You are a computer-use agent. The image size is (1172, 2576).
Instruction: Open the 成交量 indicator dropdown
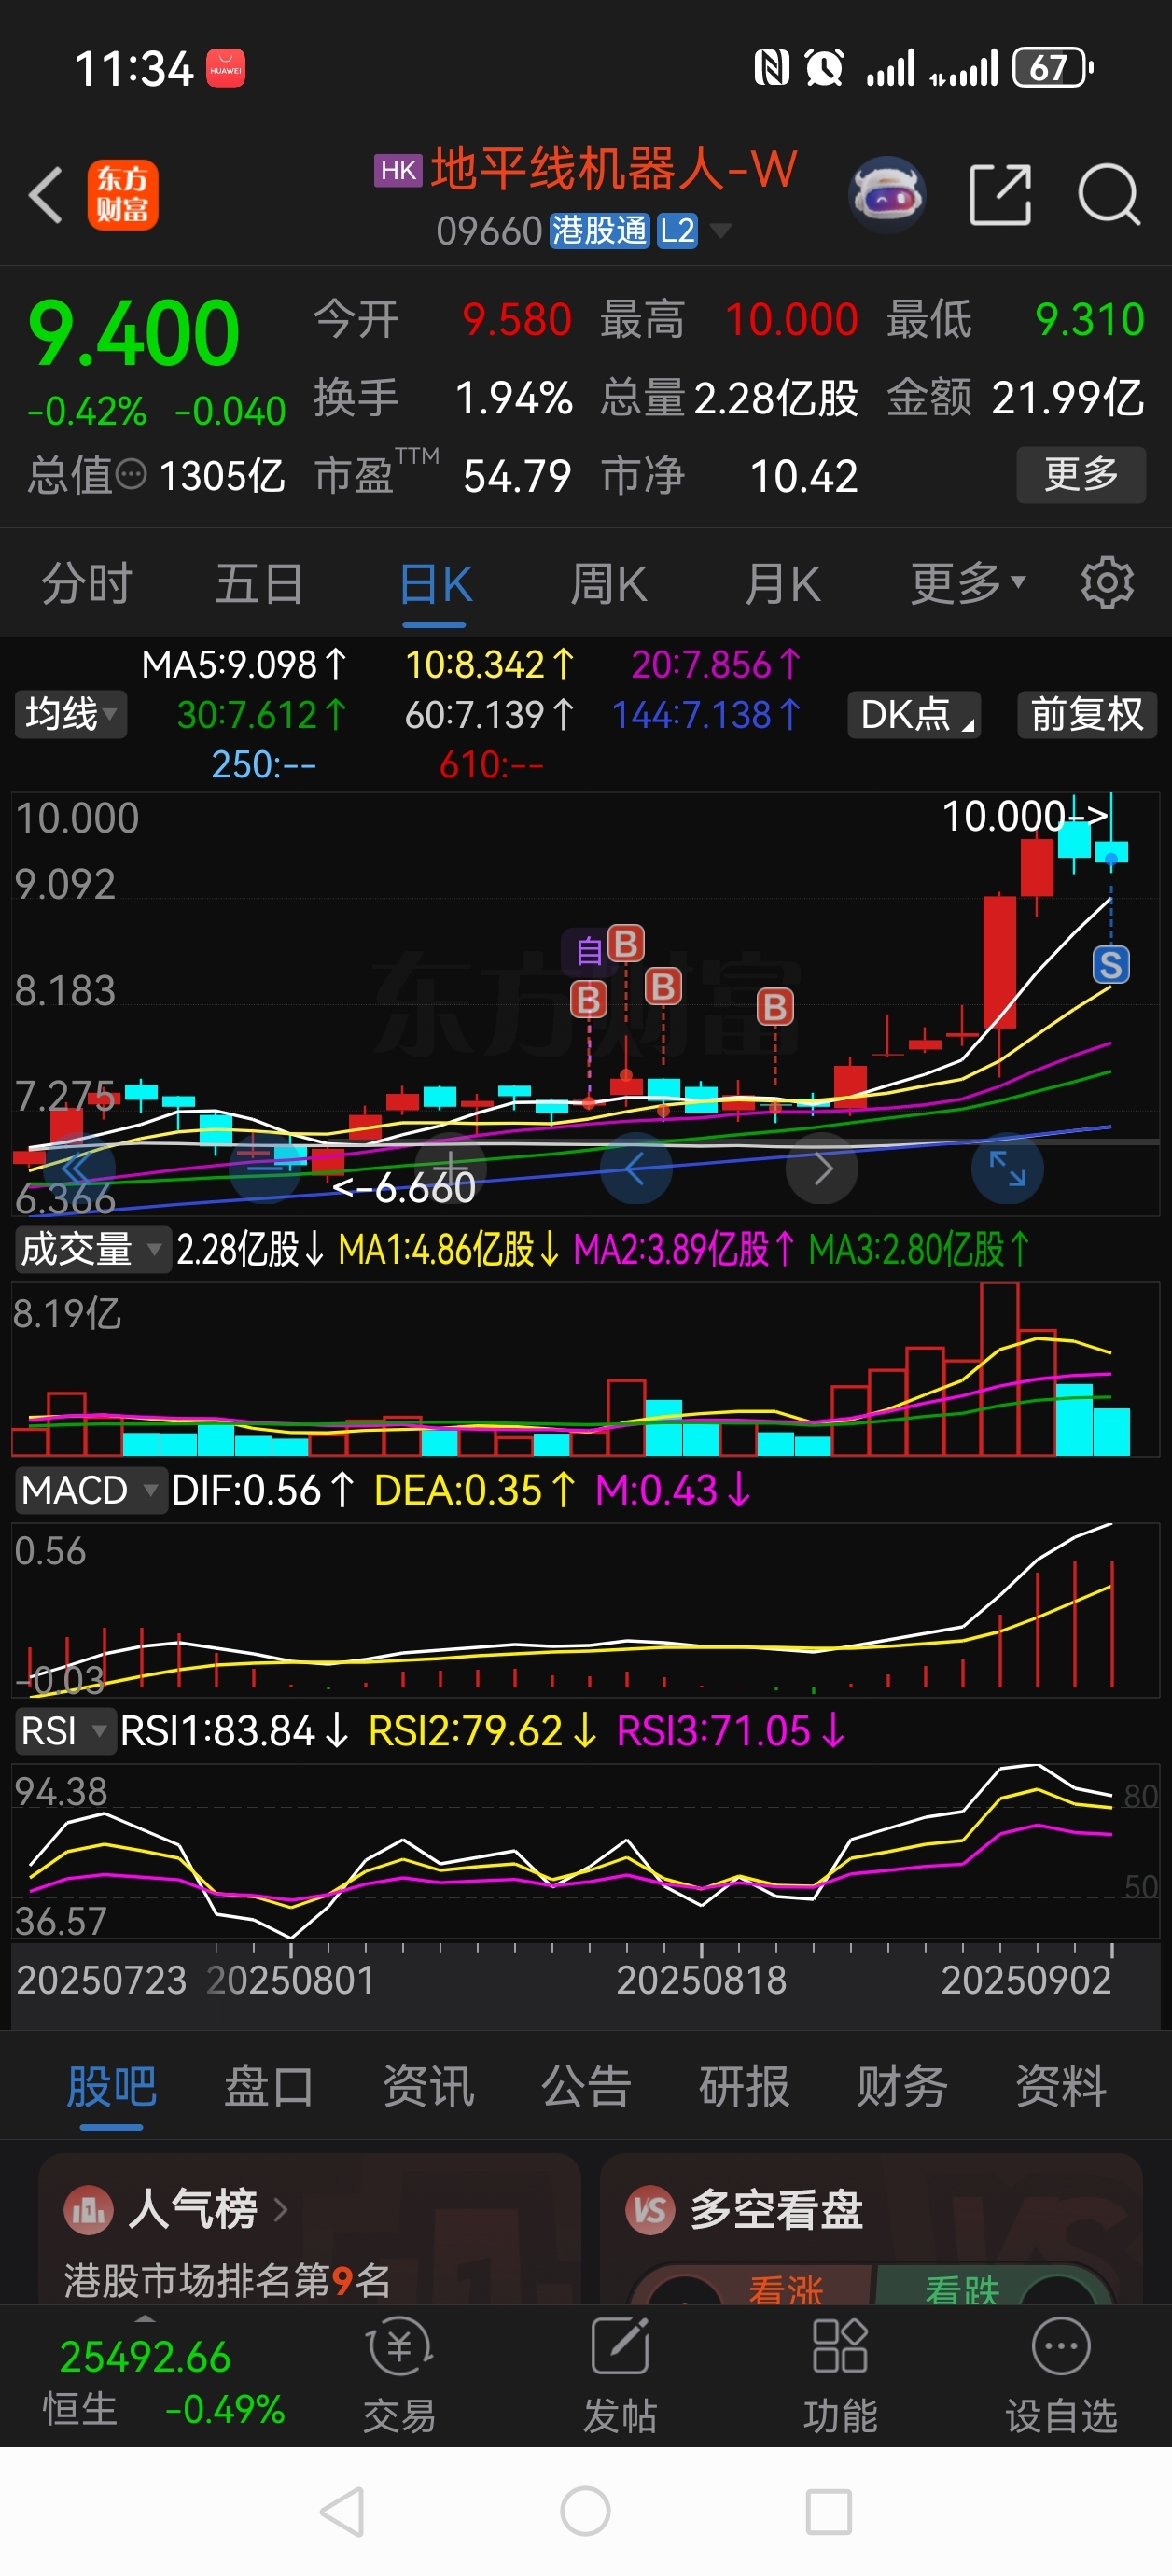[92, 1249]
